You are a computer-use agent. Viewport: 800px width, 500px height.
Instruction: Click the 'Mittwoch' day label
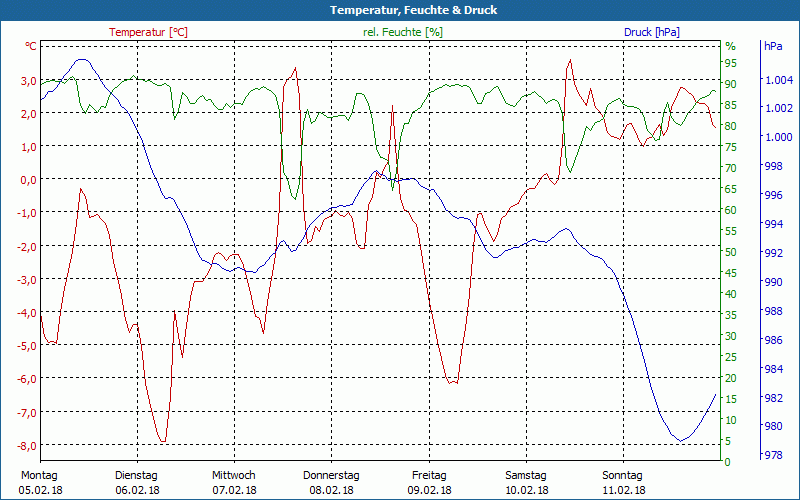[x=234, y=476]
